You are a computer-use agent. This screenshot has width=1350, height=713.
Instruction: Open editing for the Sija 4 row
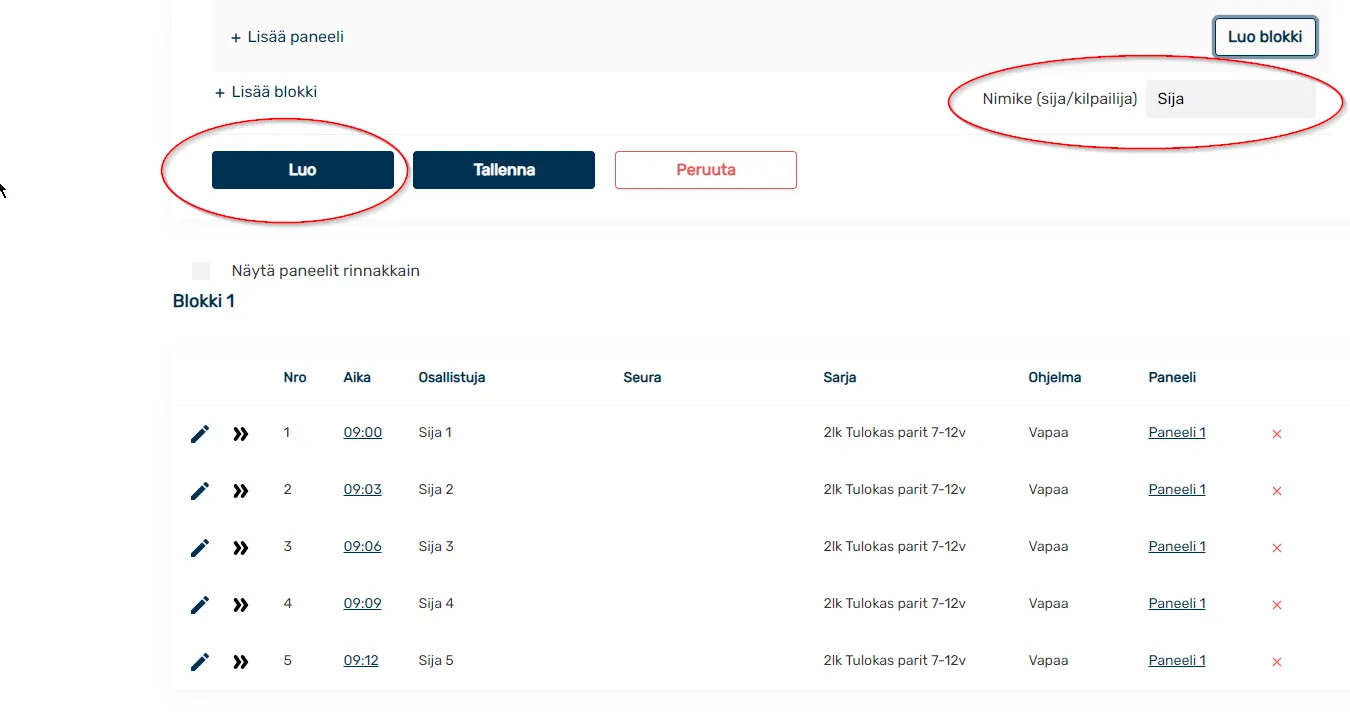pos(200,605)
